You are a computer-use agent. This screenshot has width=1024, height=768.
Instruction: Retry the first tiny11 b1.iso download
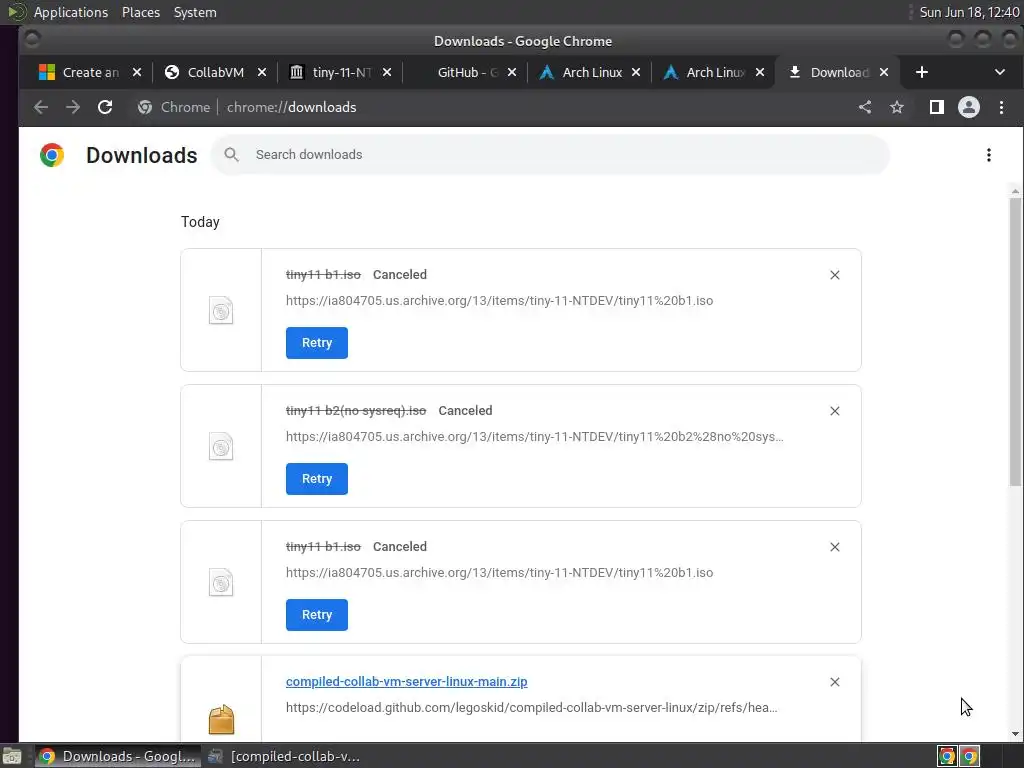point(317,343)
